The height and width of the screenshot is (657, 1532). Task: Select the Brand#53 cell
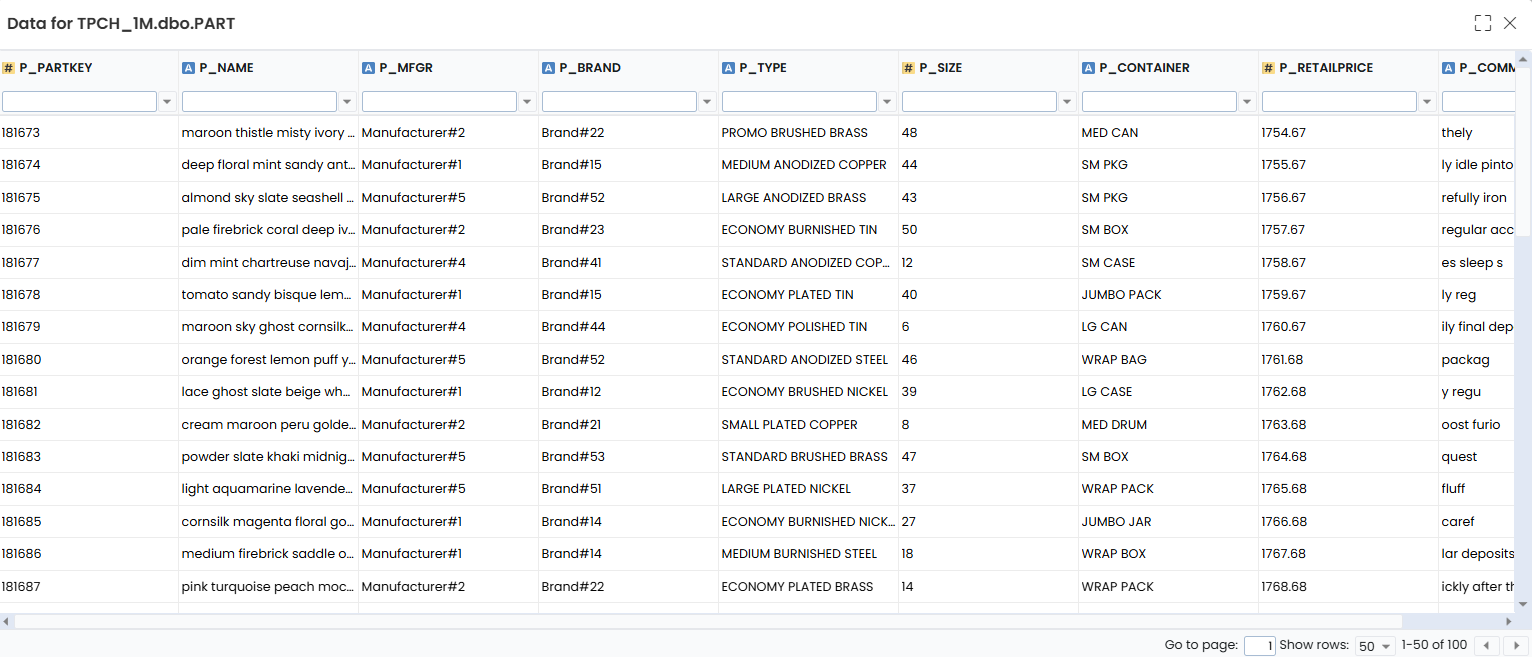(629, 457)
